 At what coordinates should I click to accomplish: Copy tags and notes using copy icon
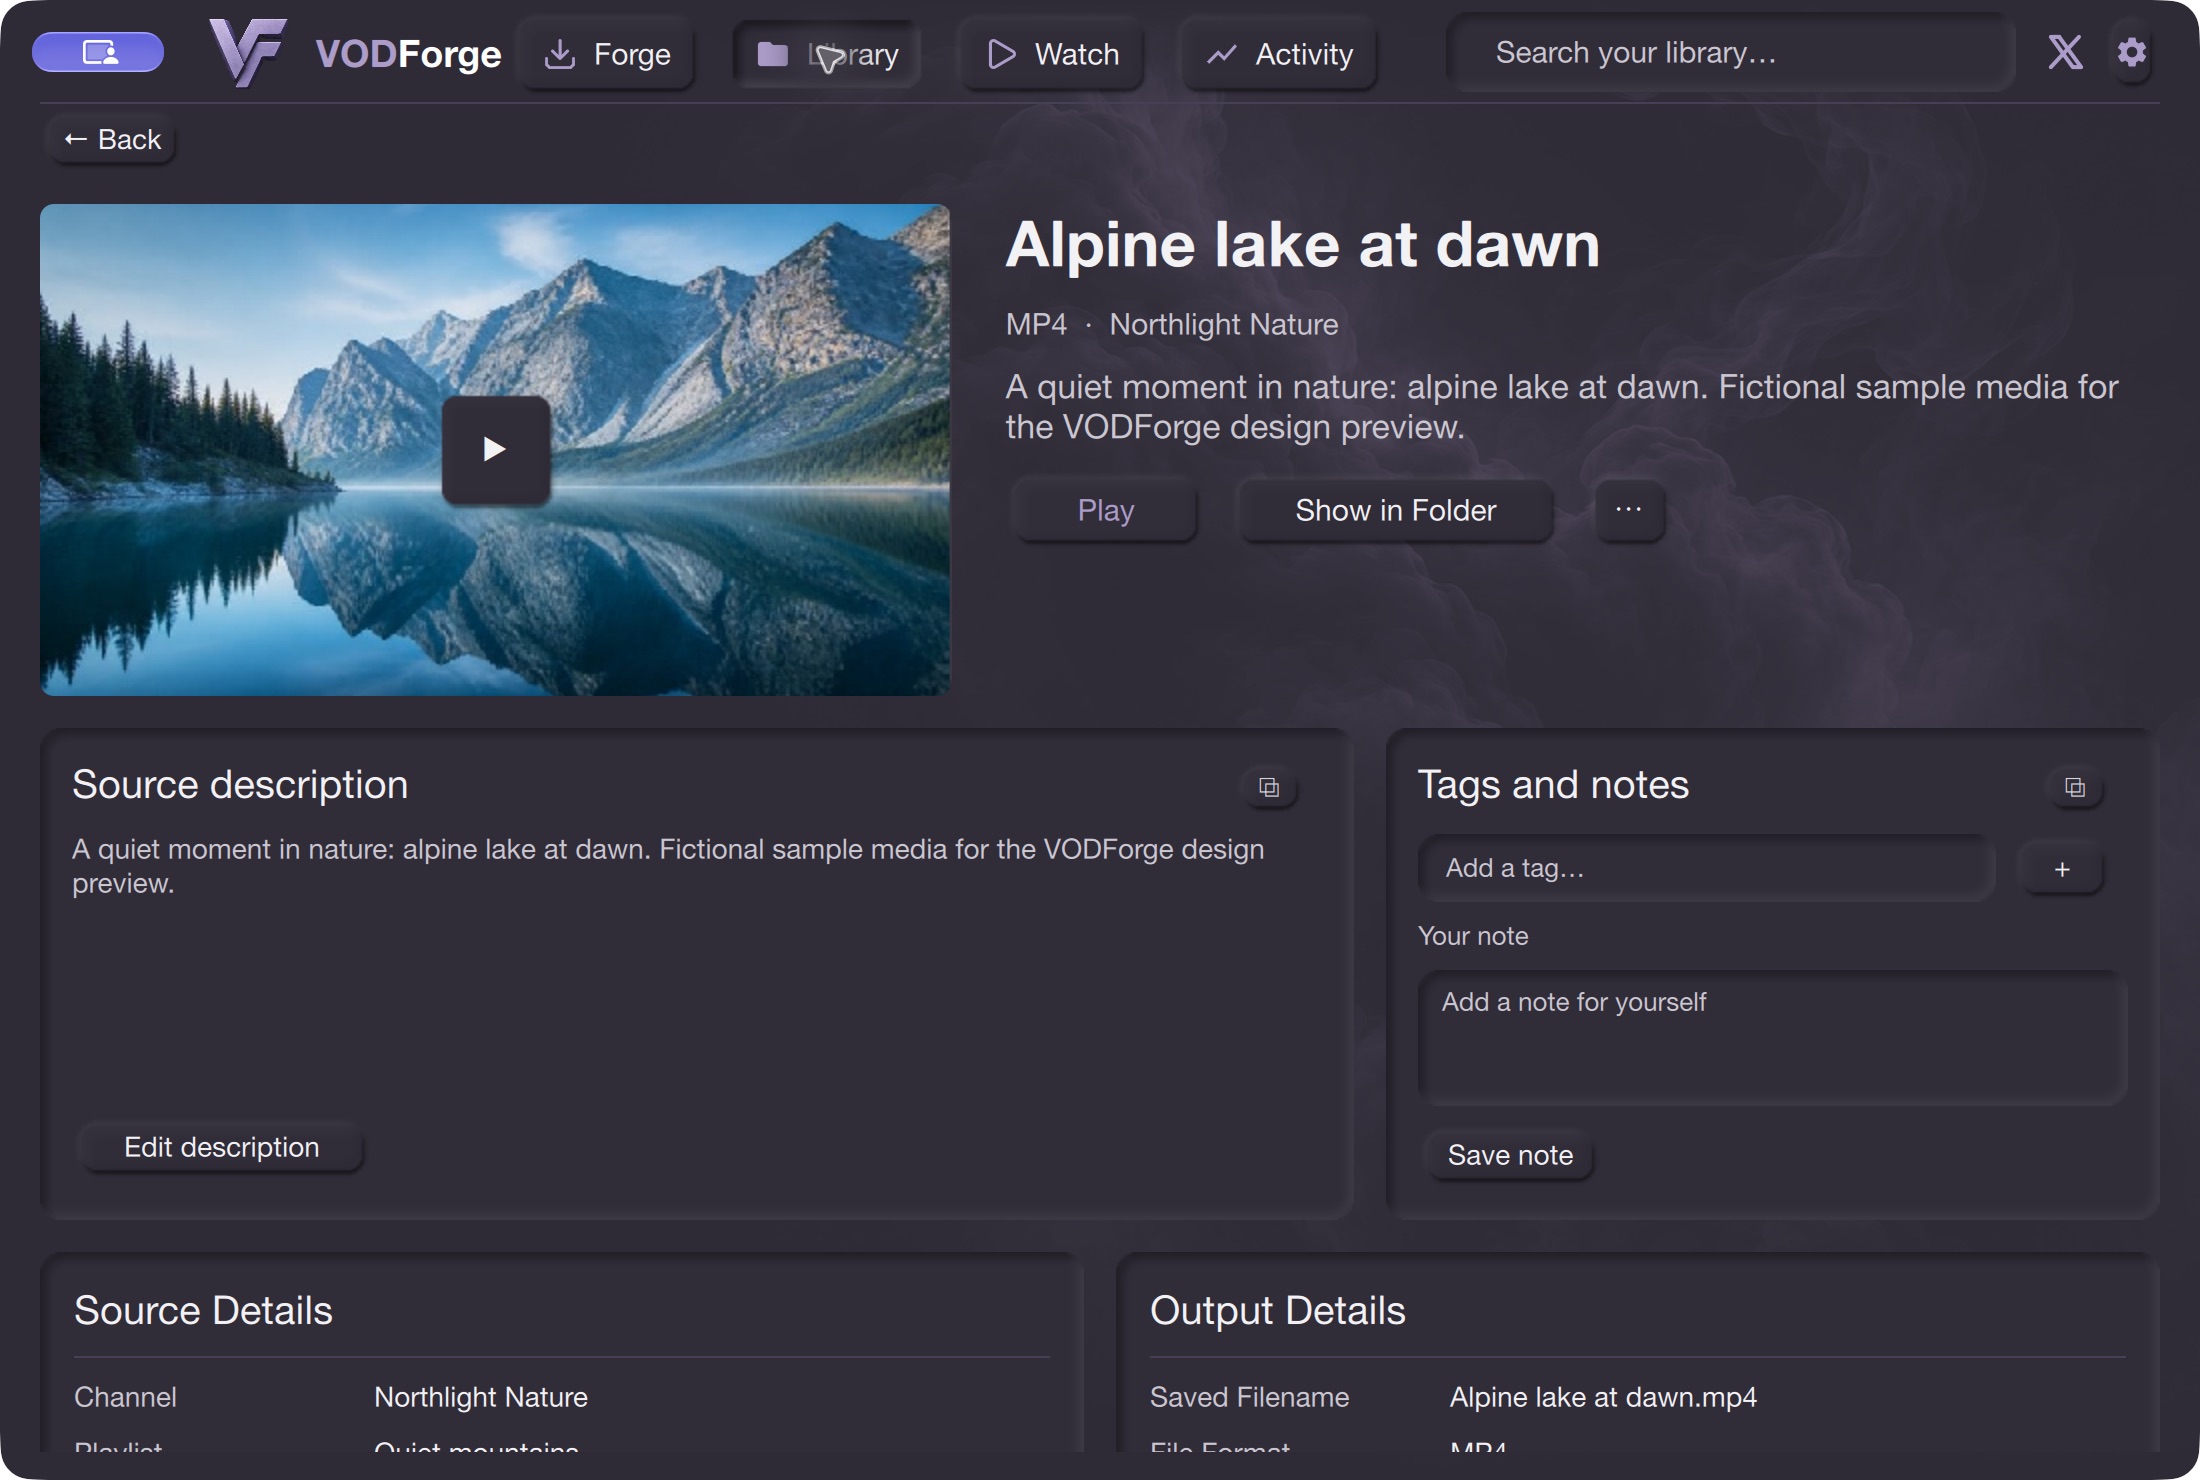[x=2075, y=787]
